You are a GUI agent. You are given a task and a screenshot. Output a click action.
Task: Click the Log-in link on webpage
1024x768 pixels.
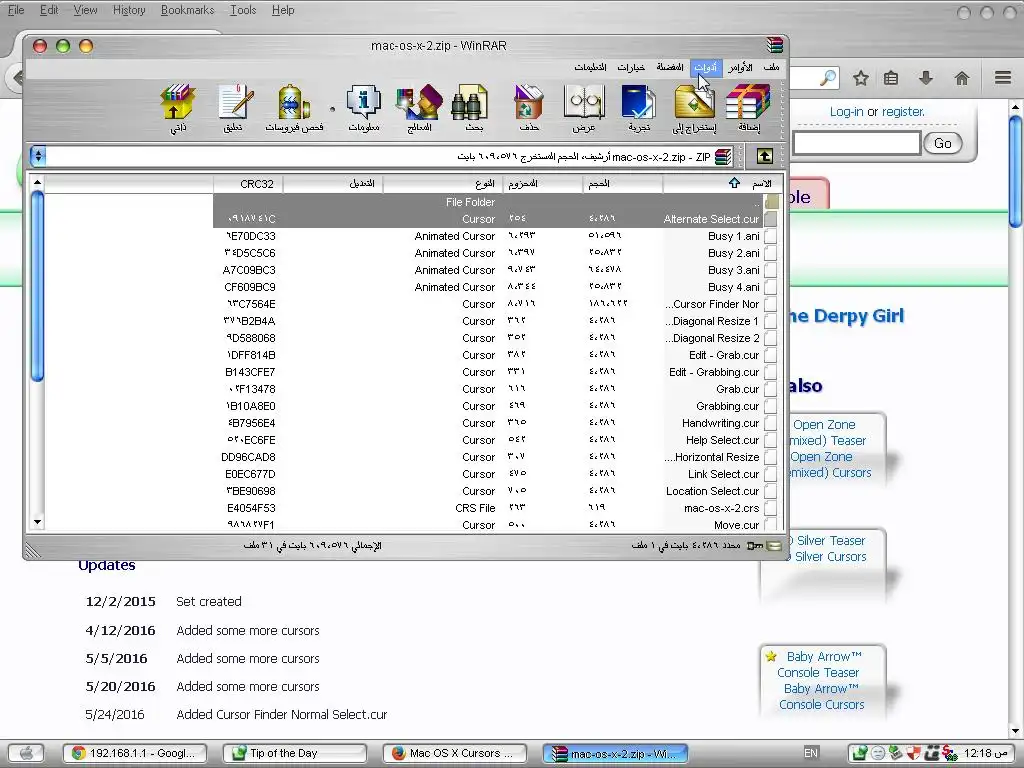point(846,112)
